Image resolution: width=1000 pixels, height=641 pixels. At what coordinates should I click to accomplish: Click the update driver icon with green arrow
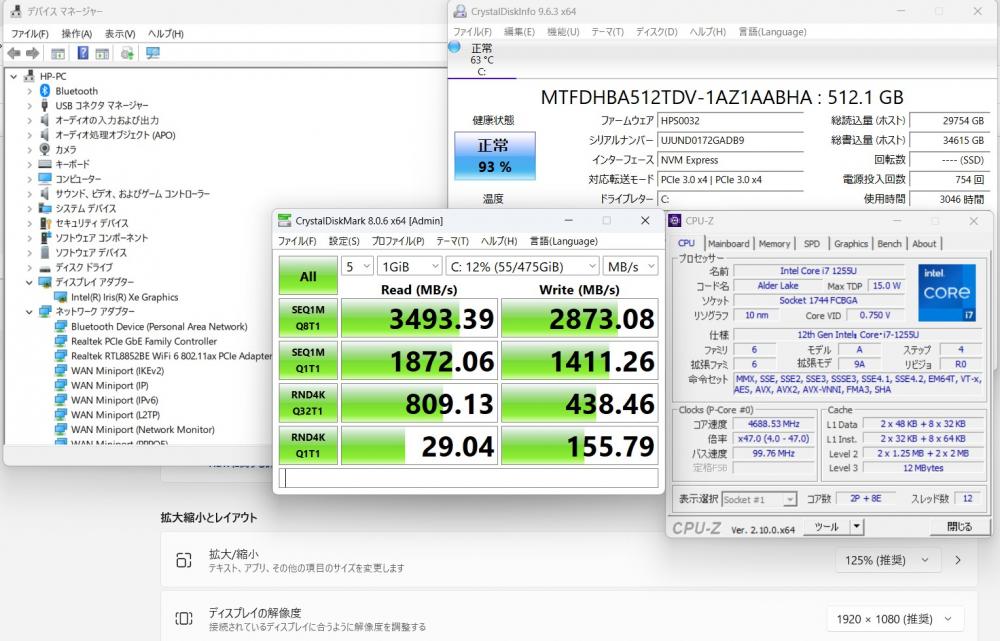[127, 53]
